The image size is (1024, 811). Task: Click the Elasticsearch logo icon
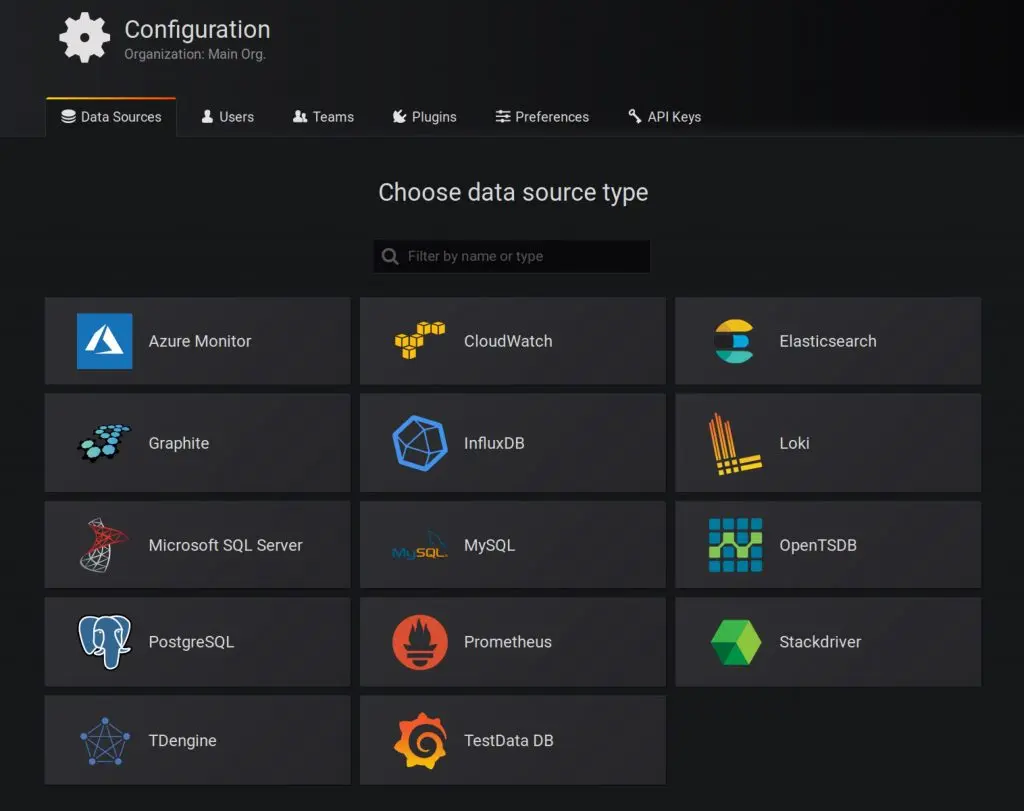[x=734, y=341]
